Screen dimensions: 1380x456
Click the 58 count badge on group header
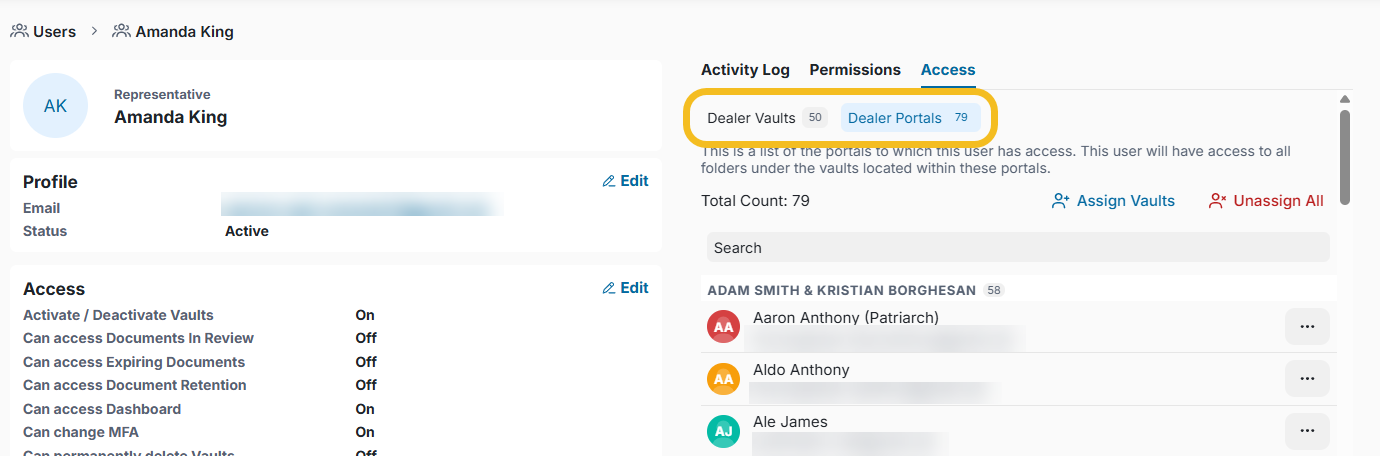(x=994, y=290)
